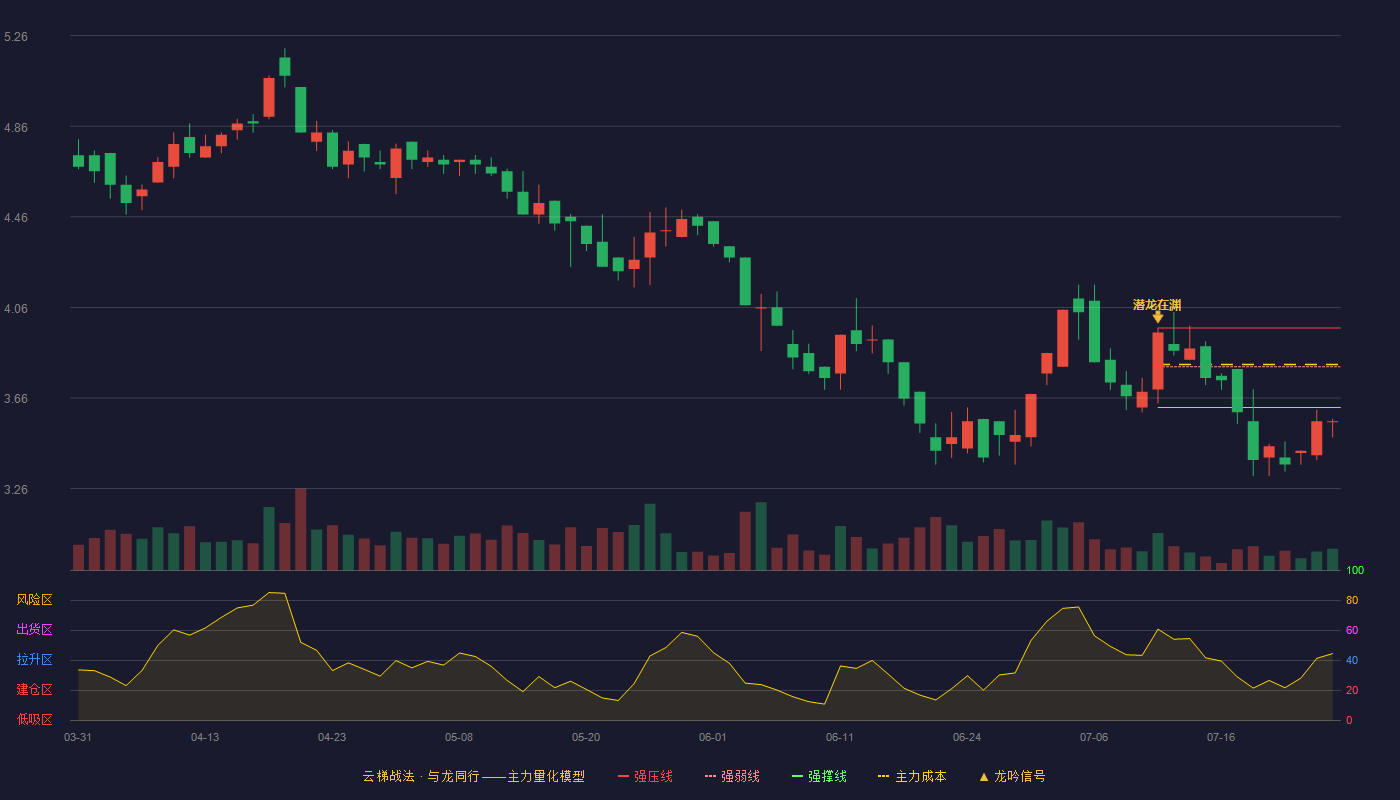Screen dimensions: 1400x800
Task: Click the 06-24 date label
Action: tap(967, 737)
